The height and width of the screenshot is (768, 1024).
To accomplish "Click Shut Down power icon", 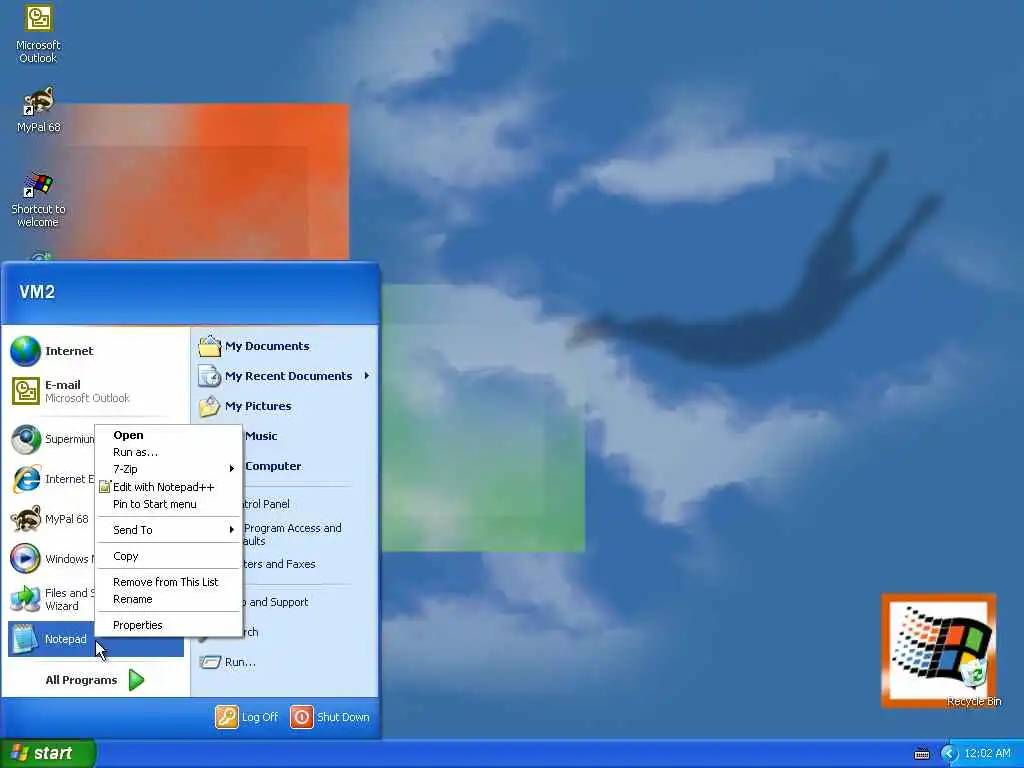I will coord(302,717).
